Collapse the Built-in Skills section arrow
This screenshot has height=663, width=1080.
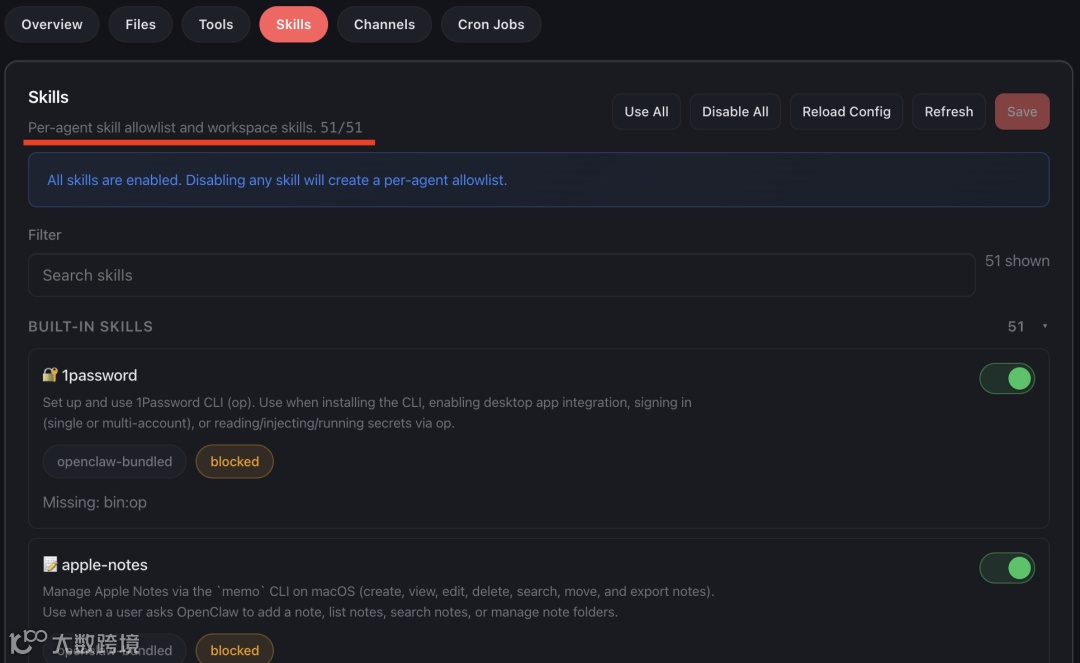click(x=1045, y=326)
